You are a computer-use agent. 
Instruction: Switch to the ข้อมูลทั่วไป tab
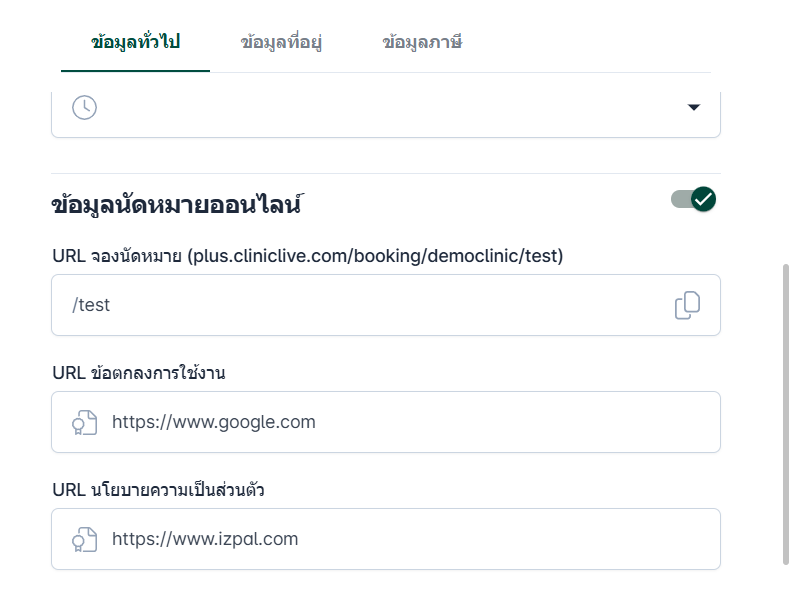pyautogui.click(x=135, y=42)
